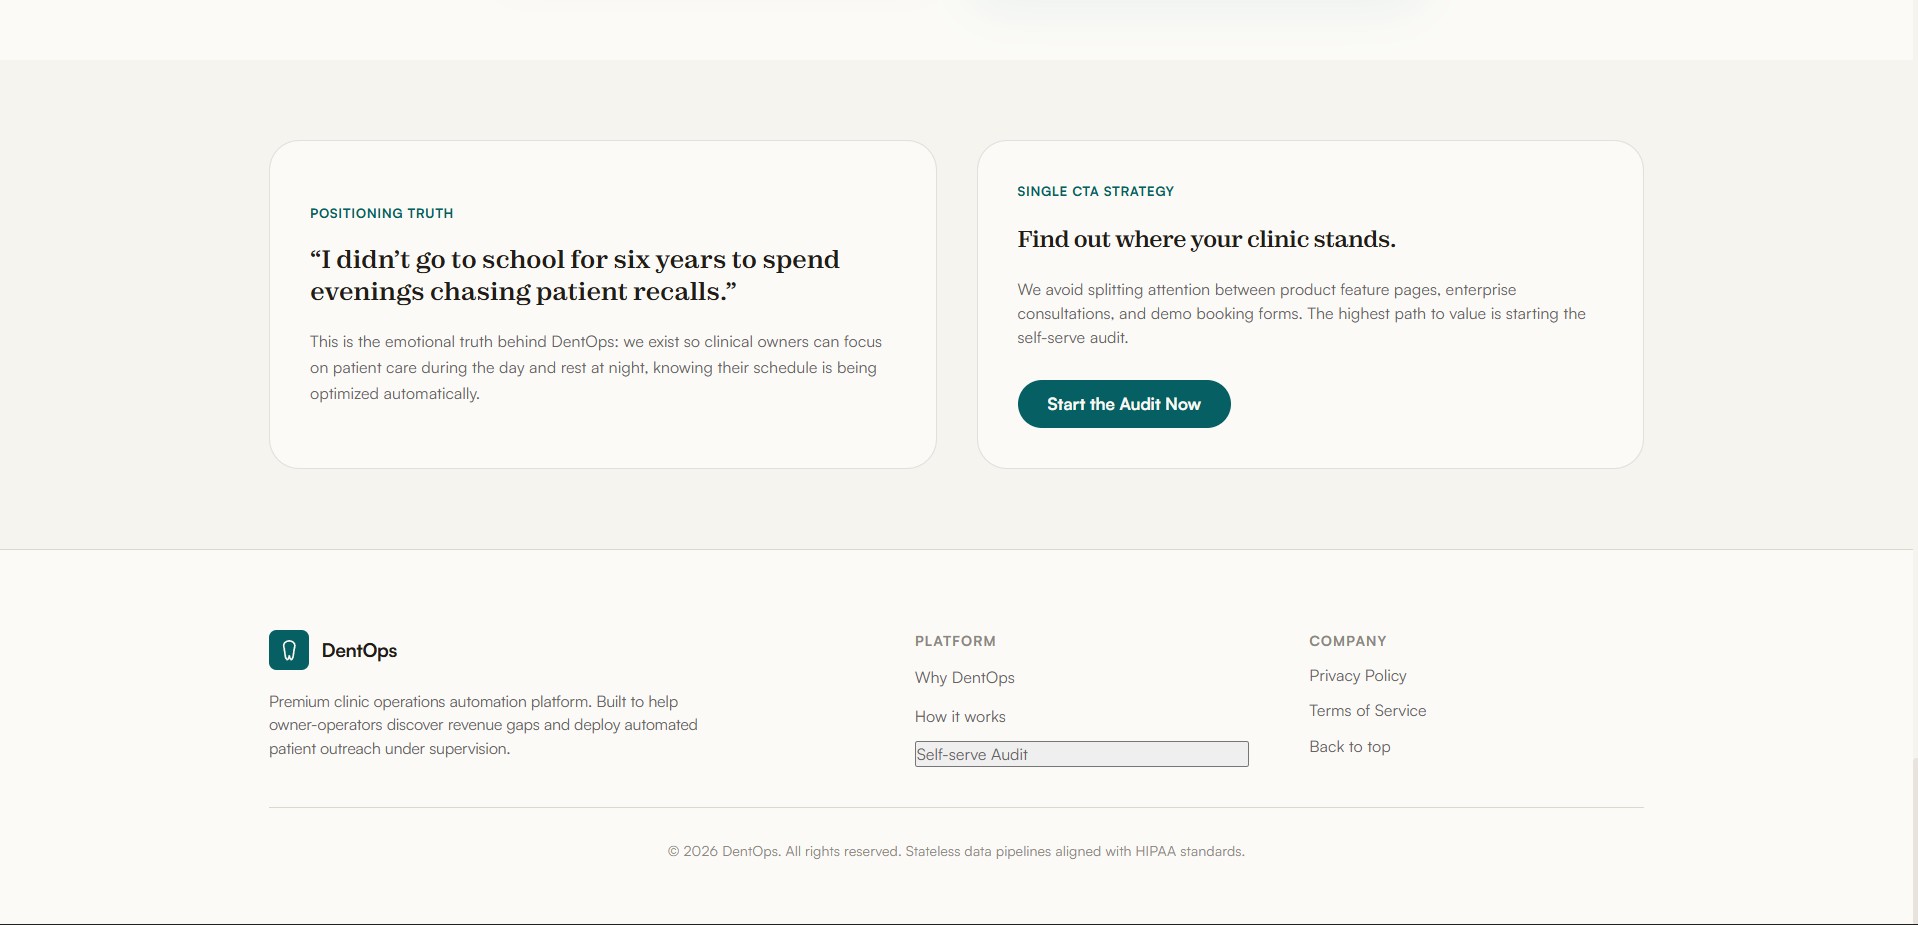
Task: Click the Platform footer column heading
Action: coord(955,641)
